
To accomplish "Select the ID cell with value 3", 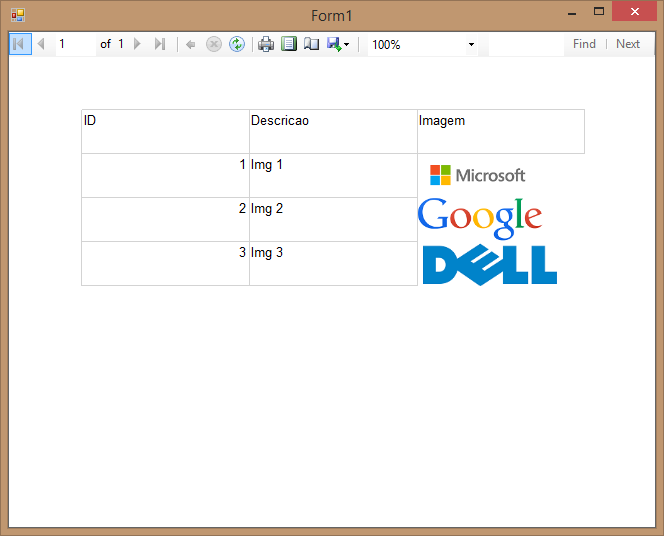I will (x=166, y=264).
